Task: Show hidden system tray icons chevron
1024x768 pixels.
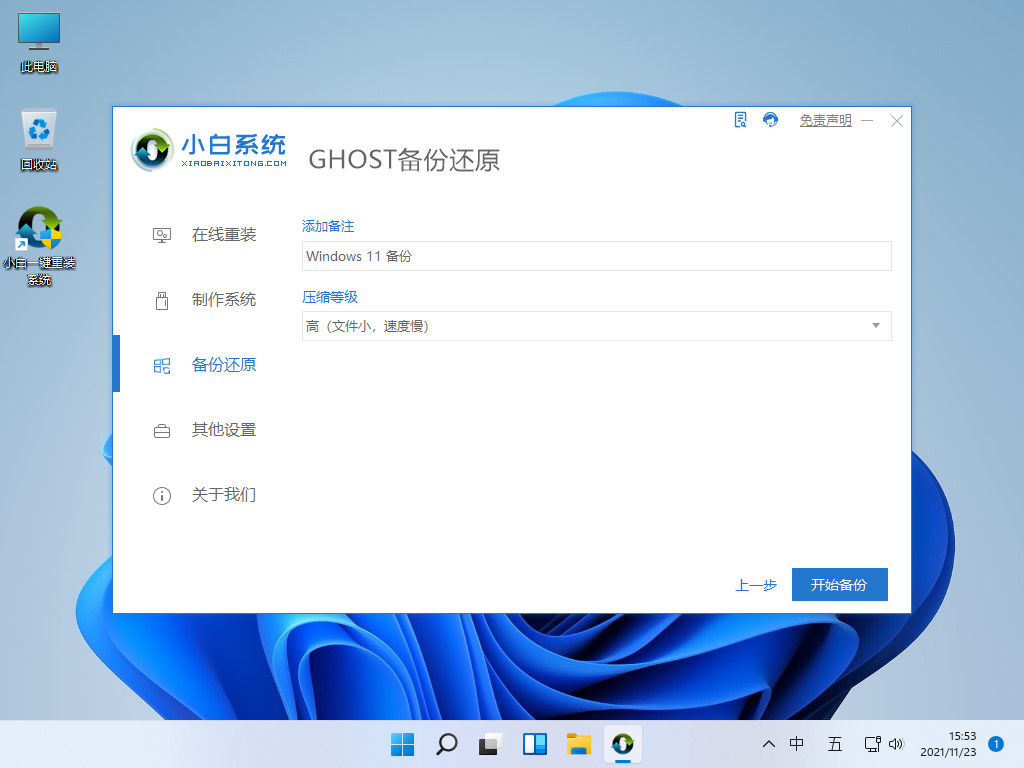Action: tap(768, 744)
